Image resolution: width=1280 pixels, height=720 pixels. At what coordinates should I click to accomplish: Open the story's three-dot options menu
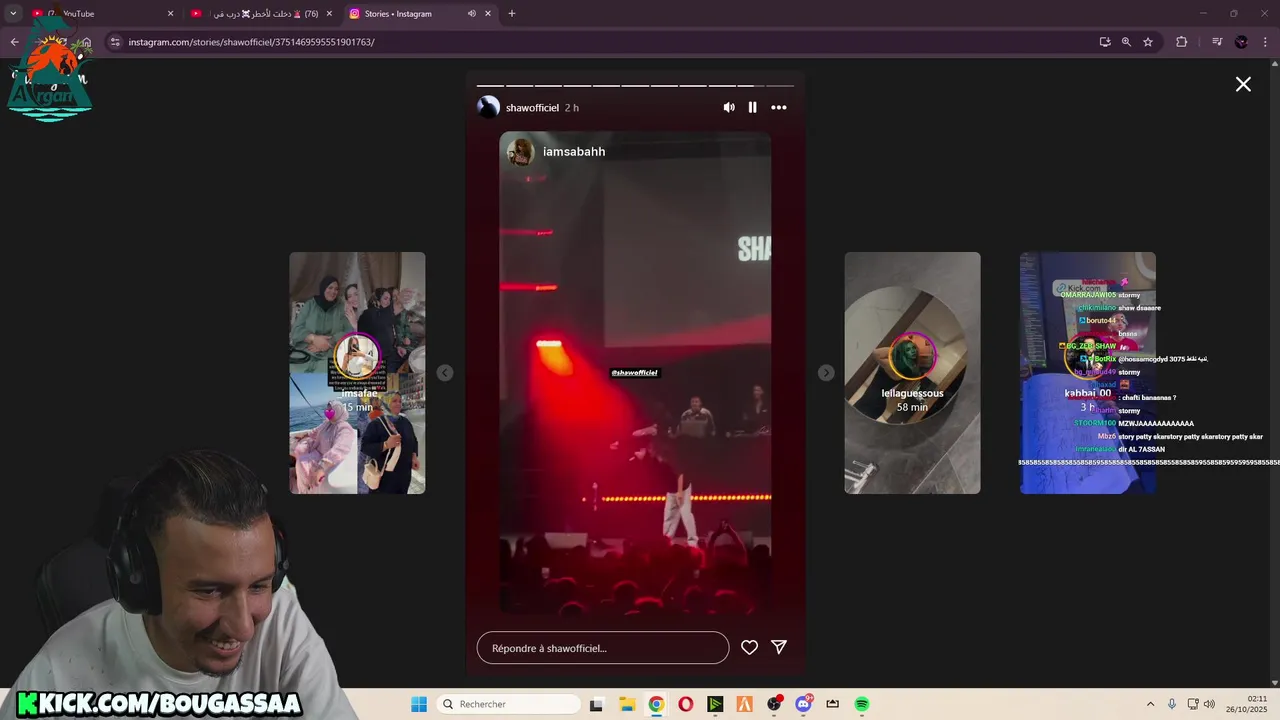coord(779,107)
